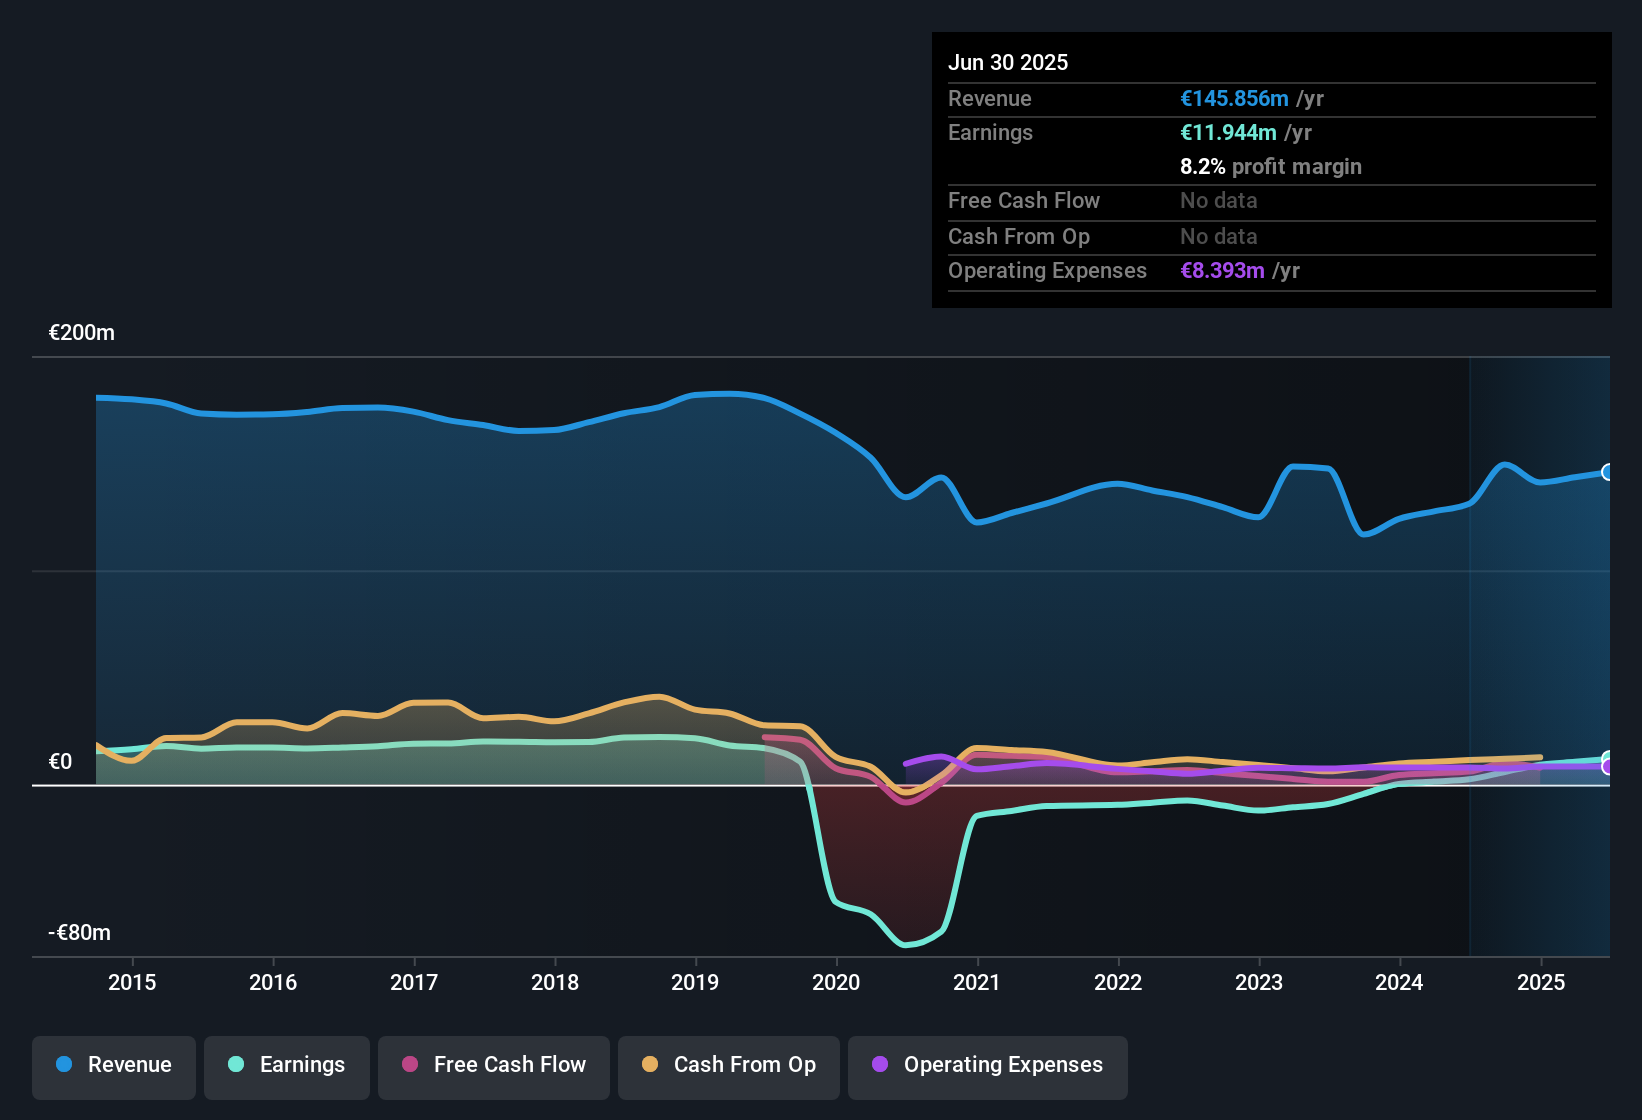Expand the Cash From Op legend entry
This screenshot has width=1642, height=1120.
728,1065
